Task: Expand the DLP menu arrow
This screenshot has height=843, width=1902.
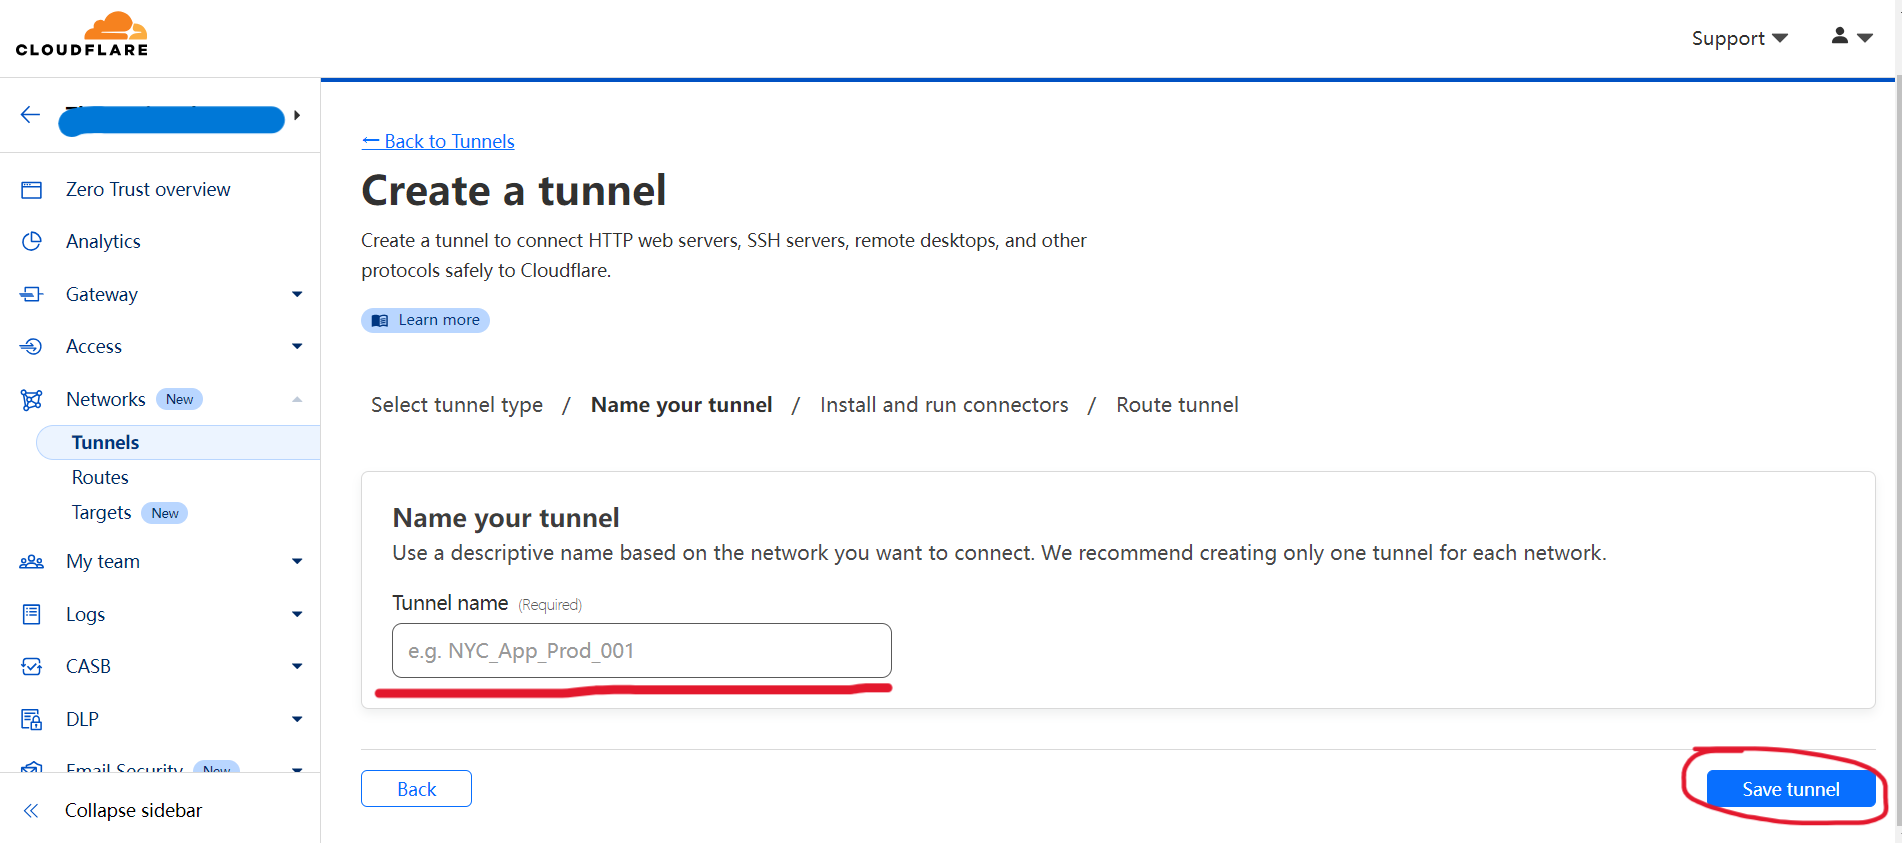Action: pos(297,719)
